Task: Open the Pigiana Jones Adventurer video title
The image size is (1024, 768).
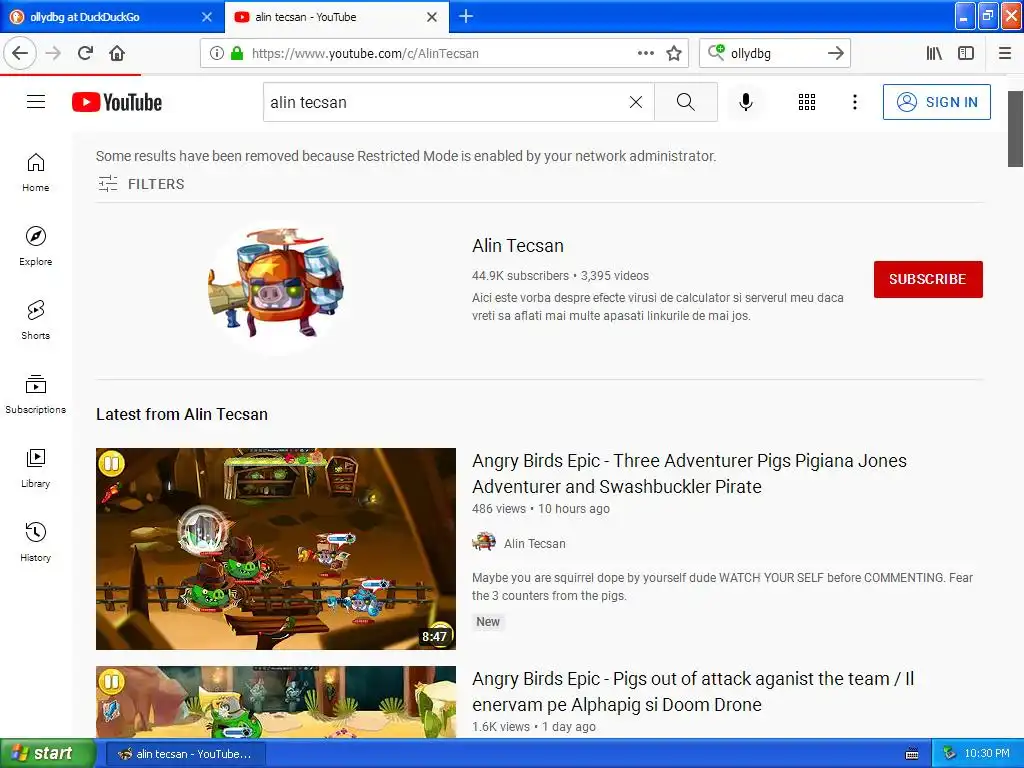Action: [x=689, y=473]
